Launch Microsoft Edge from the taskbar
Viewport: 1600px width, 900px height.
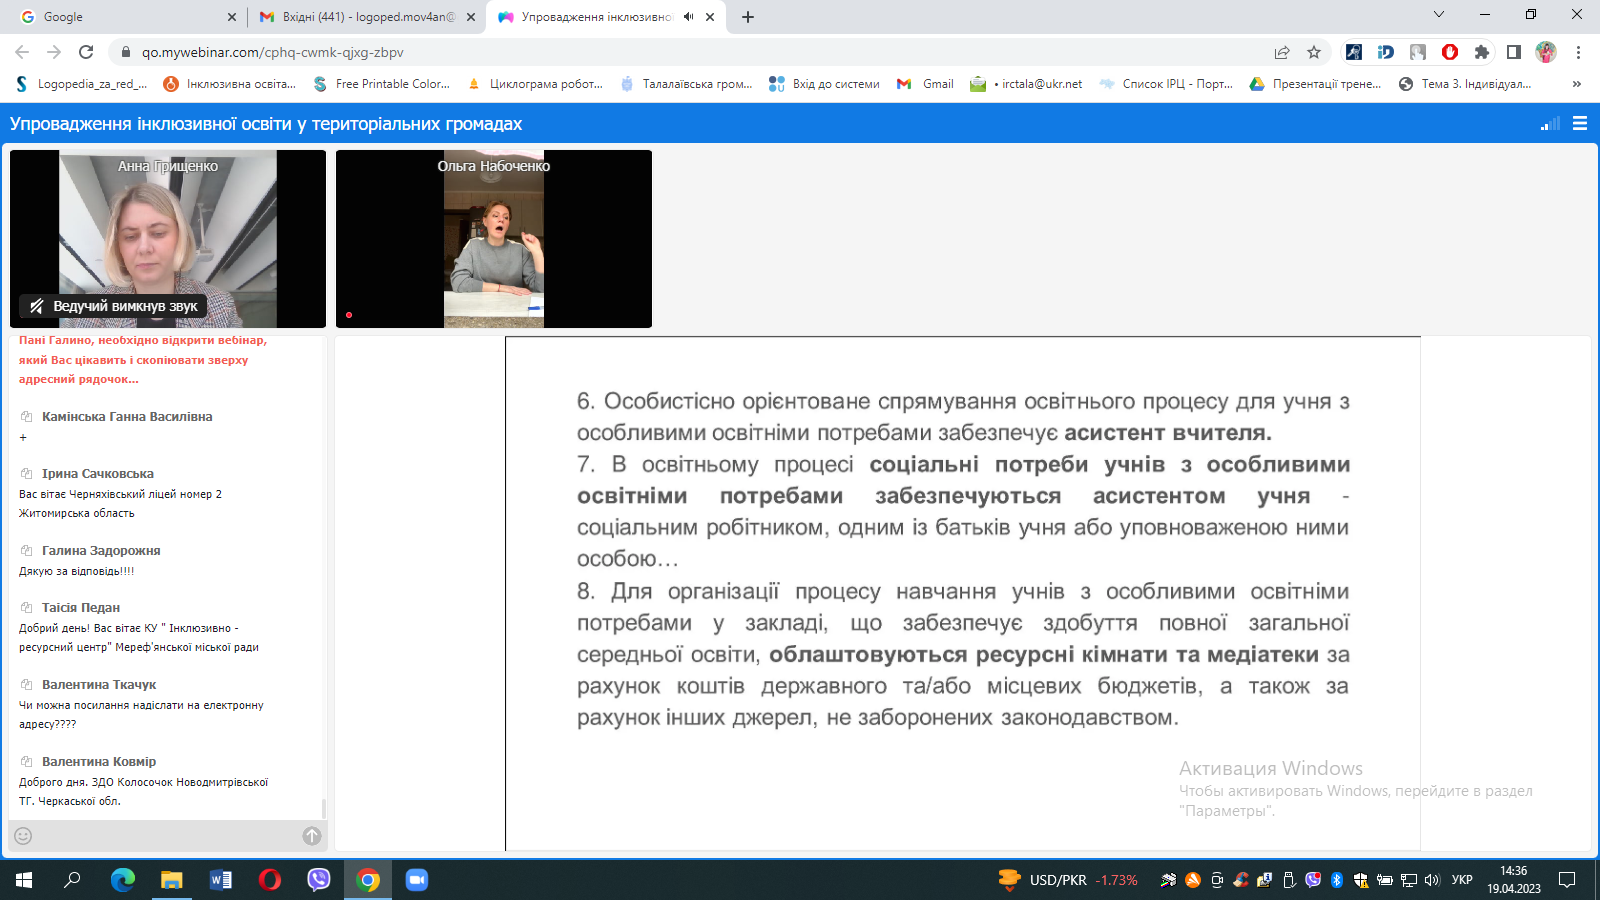pos(122,880)
